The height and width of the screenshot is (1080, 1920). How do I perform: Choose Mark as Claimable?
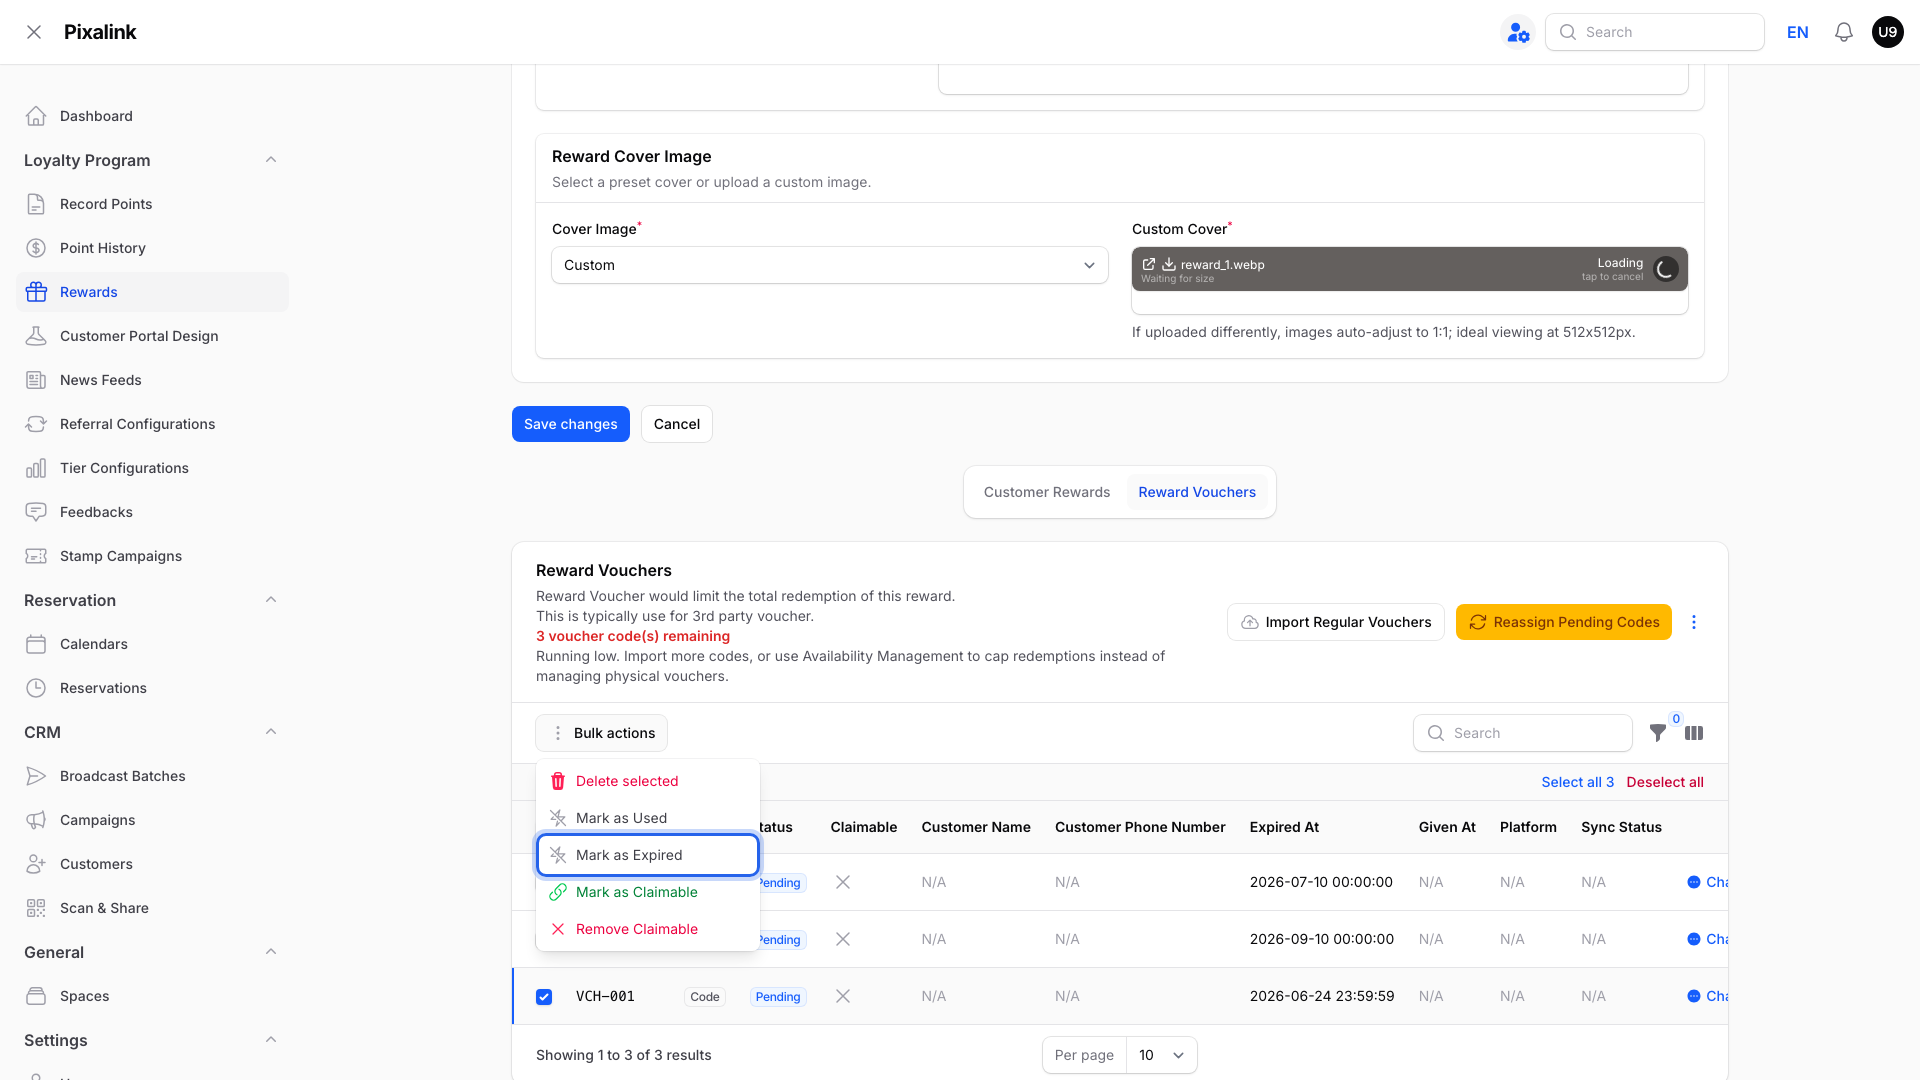648,892
